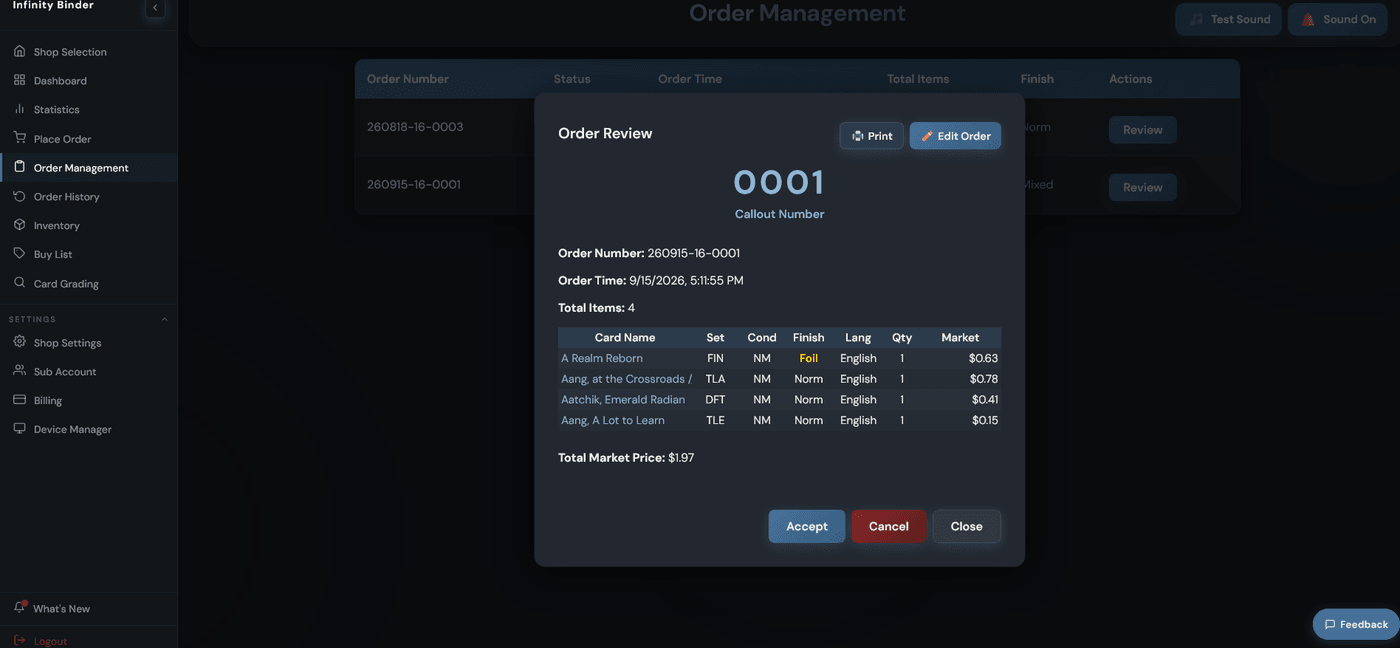Open Device Manager menu item
Viewport: 1400px width, 648px height.
click(x=89, y=430)
